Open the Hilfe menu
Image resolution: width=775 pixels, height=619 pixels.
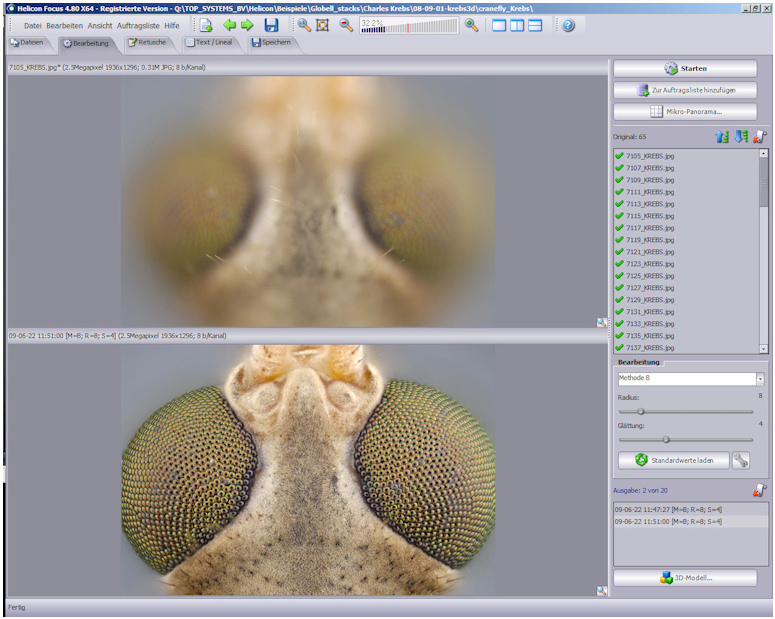pos(172,26)
